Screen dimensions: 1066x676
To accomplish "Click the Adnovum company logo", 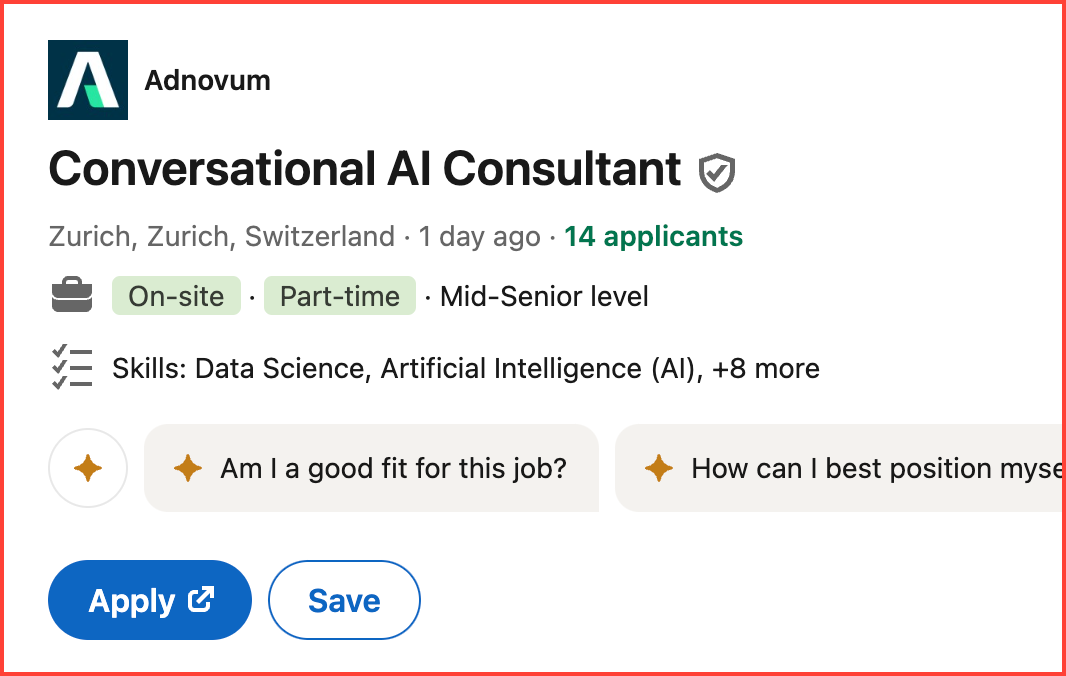I will click(87, 80).
